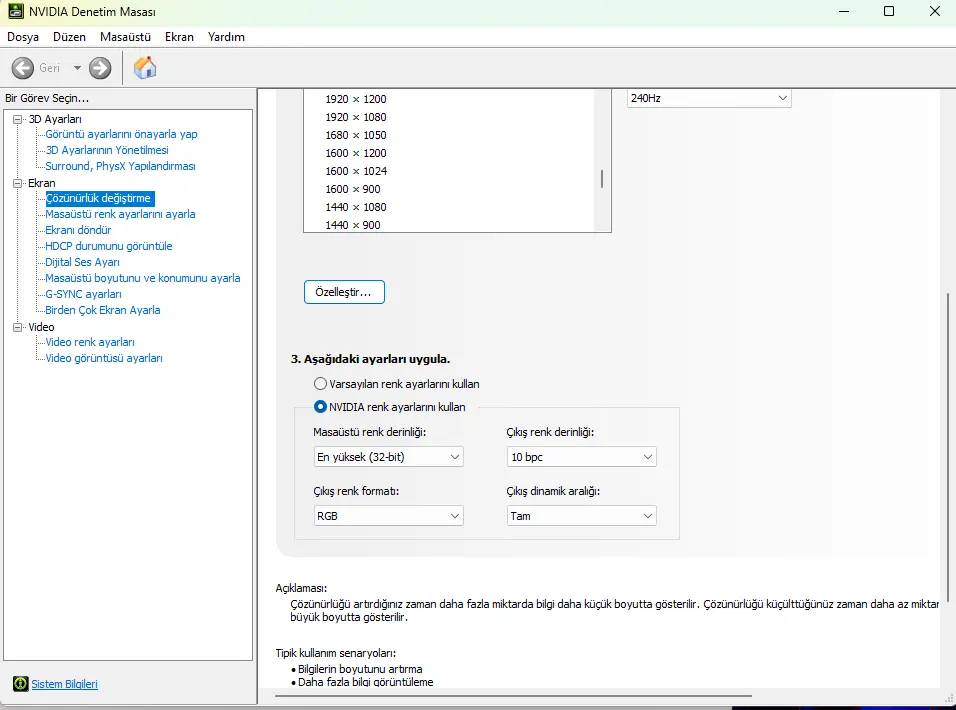Open the Tam dynamic range dropdown

(581, 516)
